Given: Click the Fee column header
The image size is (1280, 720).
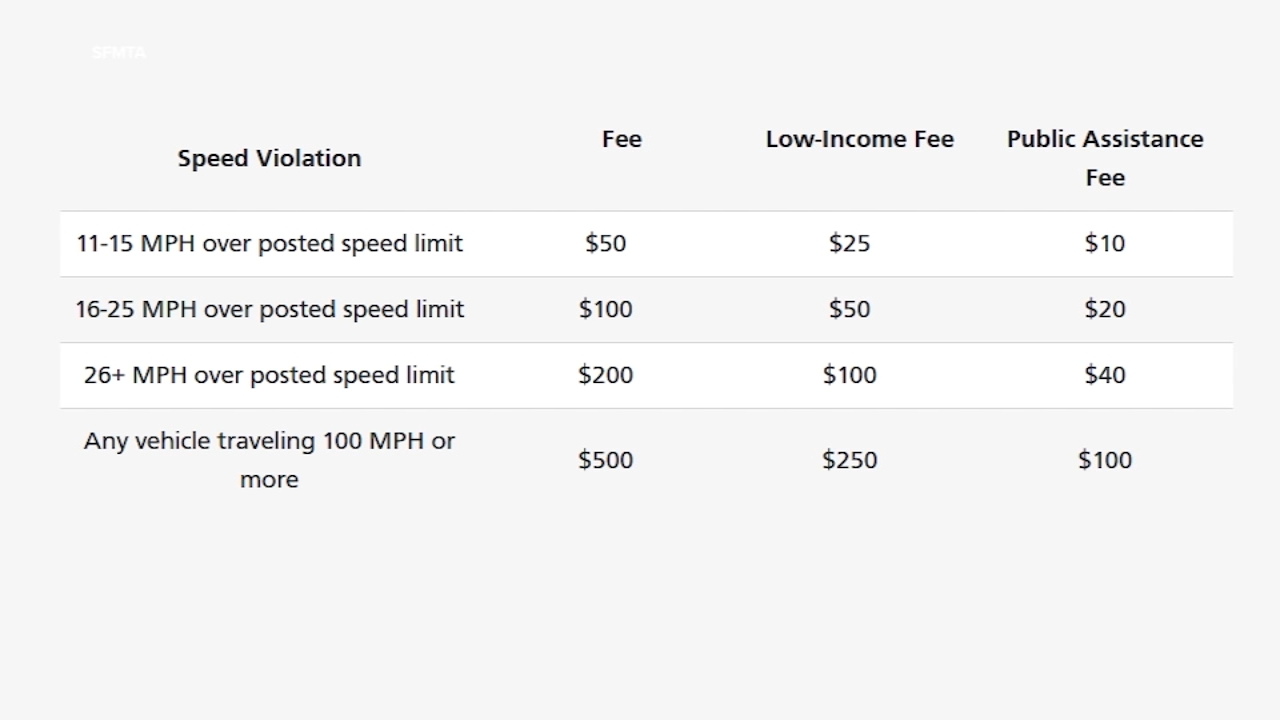Looking at the screenshot, I should click(621, 139).
